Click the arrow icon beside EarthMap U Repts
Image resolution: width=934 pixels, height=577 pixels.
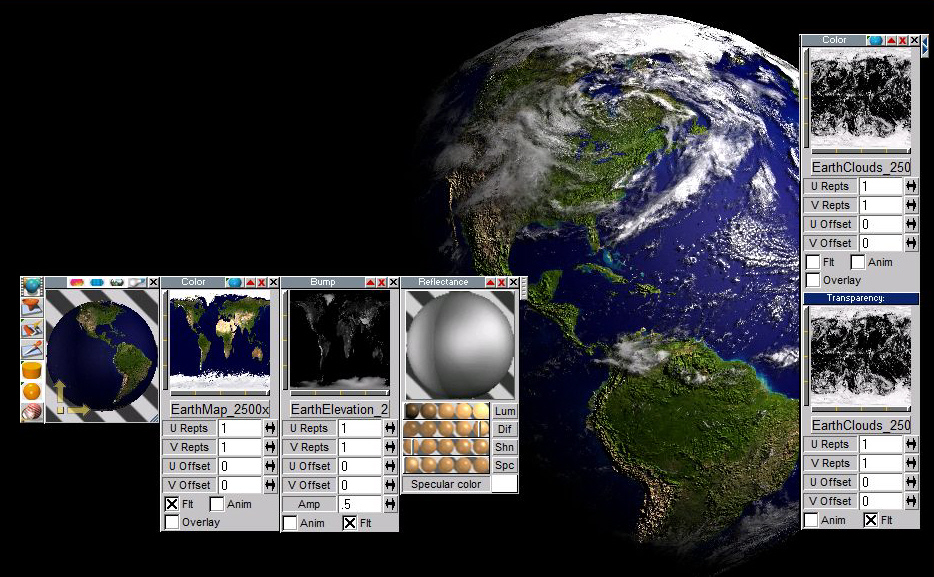tap(270, 428)
